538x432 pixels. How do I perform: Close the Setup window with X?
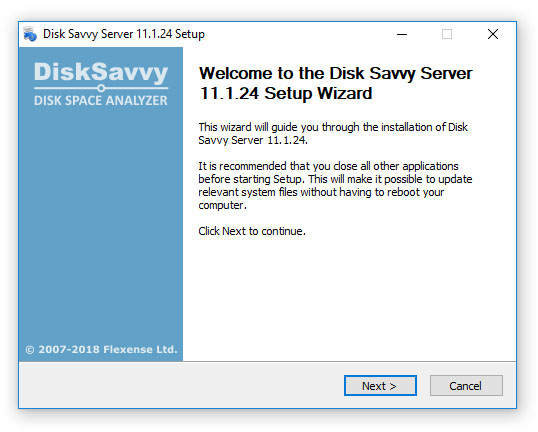click(x=493, y=34)
